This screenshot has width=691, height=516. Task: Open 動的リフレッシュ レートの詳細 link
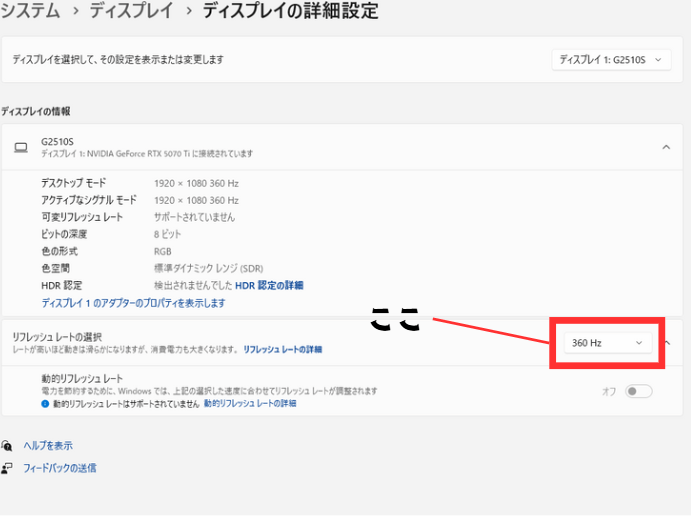(250, 404)
